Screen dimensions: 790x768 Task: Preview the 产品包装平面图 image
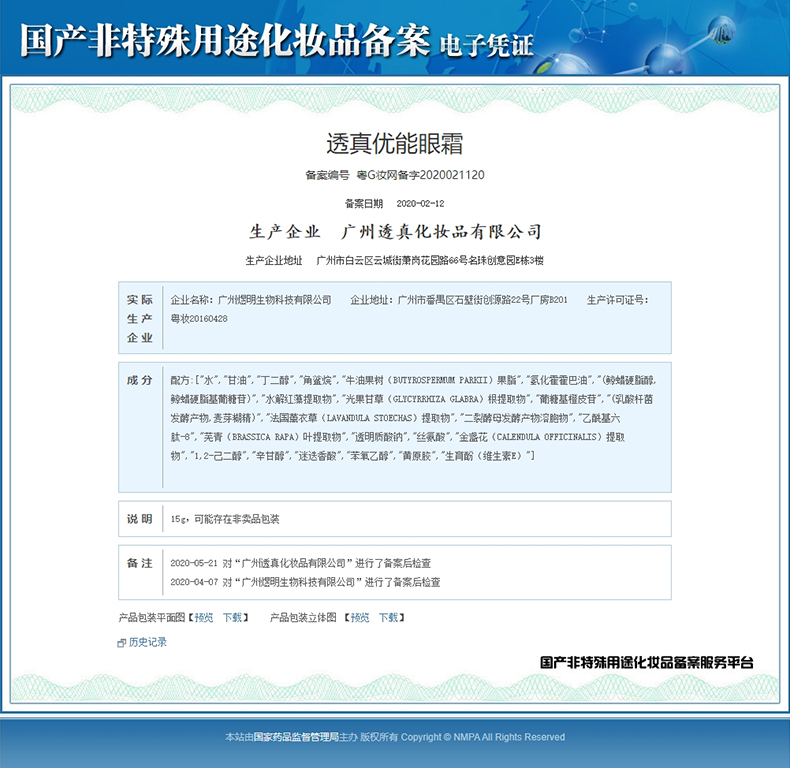click(204, 617)
